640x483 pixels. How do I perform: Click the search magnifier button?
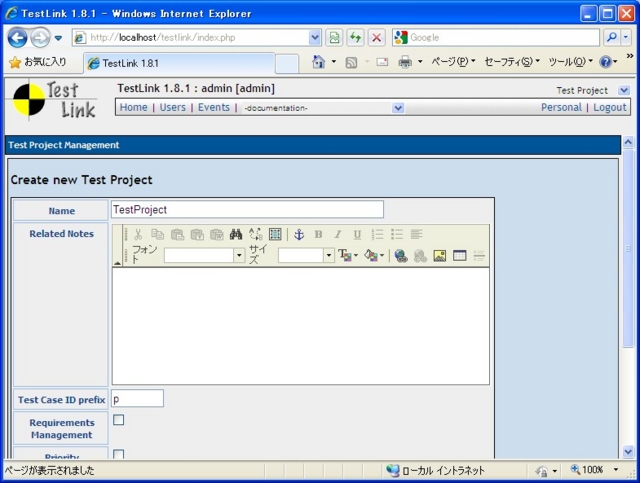click(611, 38)
